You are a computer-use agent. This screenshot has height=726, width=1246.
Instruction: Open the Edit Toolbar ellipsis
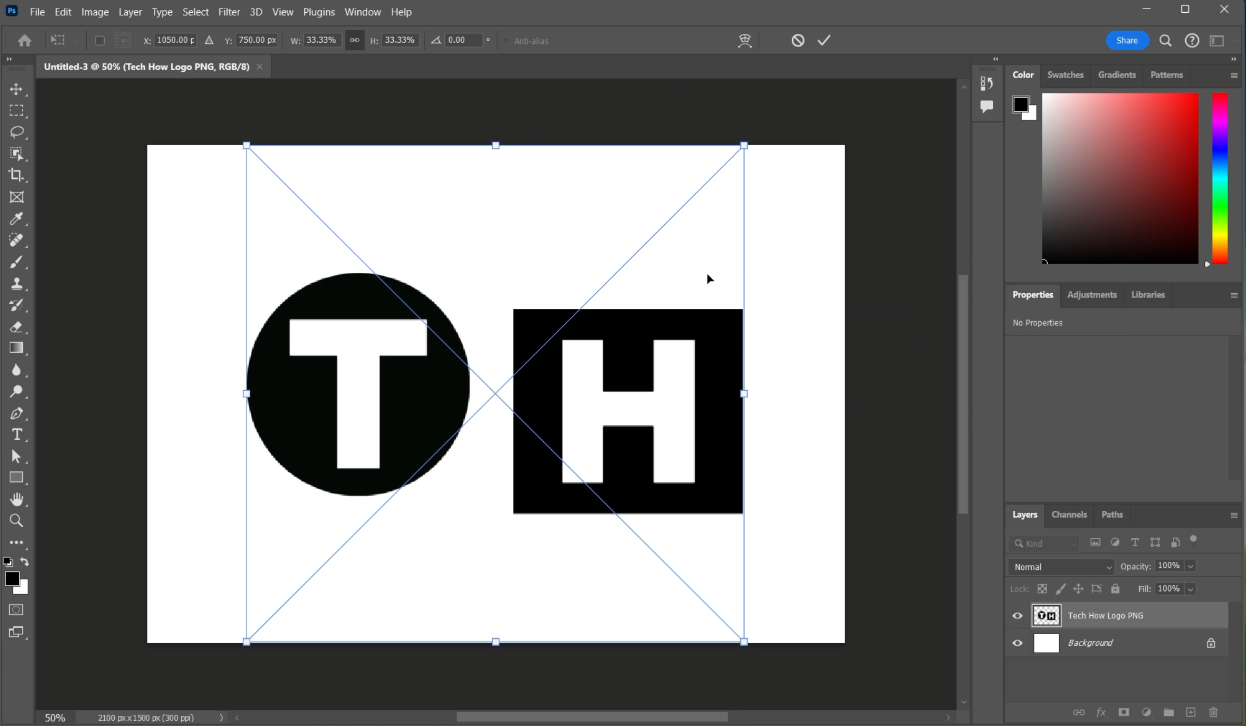pyautogui.click(x=16, y=543)
